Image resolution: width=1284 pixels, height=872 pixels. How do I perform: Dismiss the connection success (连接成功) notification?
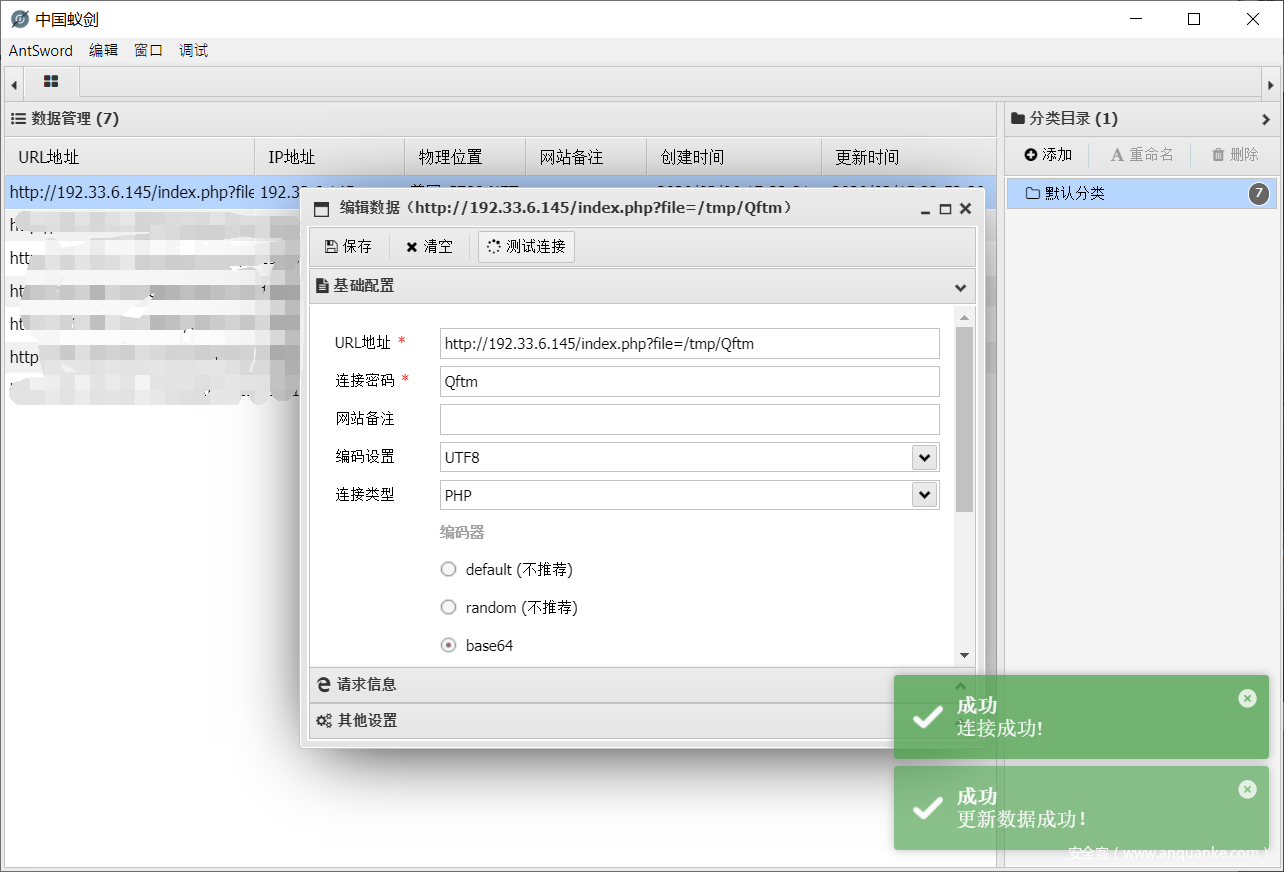[x=1247, y=698]
